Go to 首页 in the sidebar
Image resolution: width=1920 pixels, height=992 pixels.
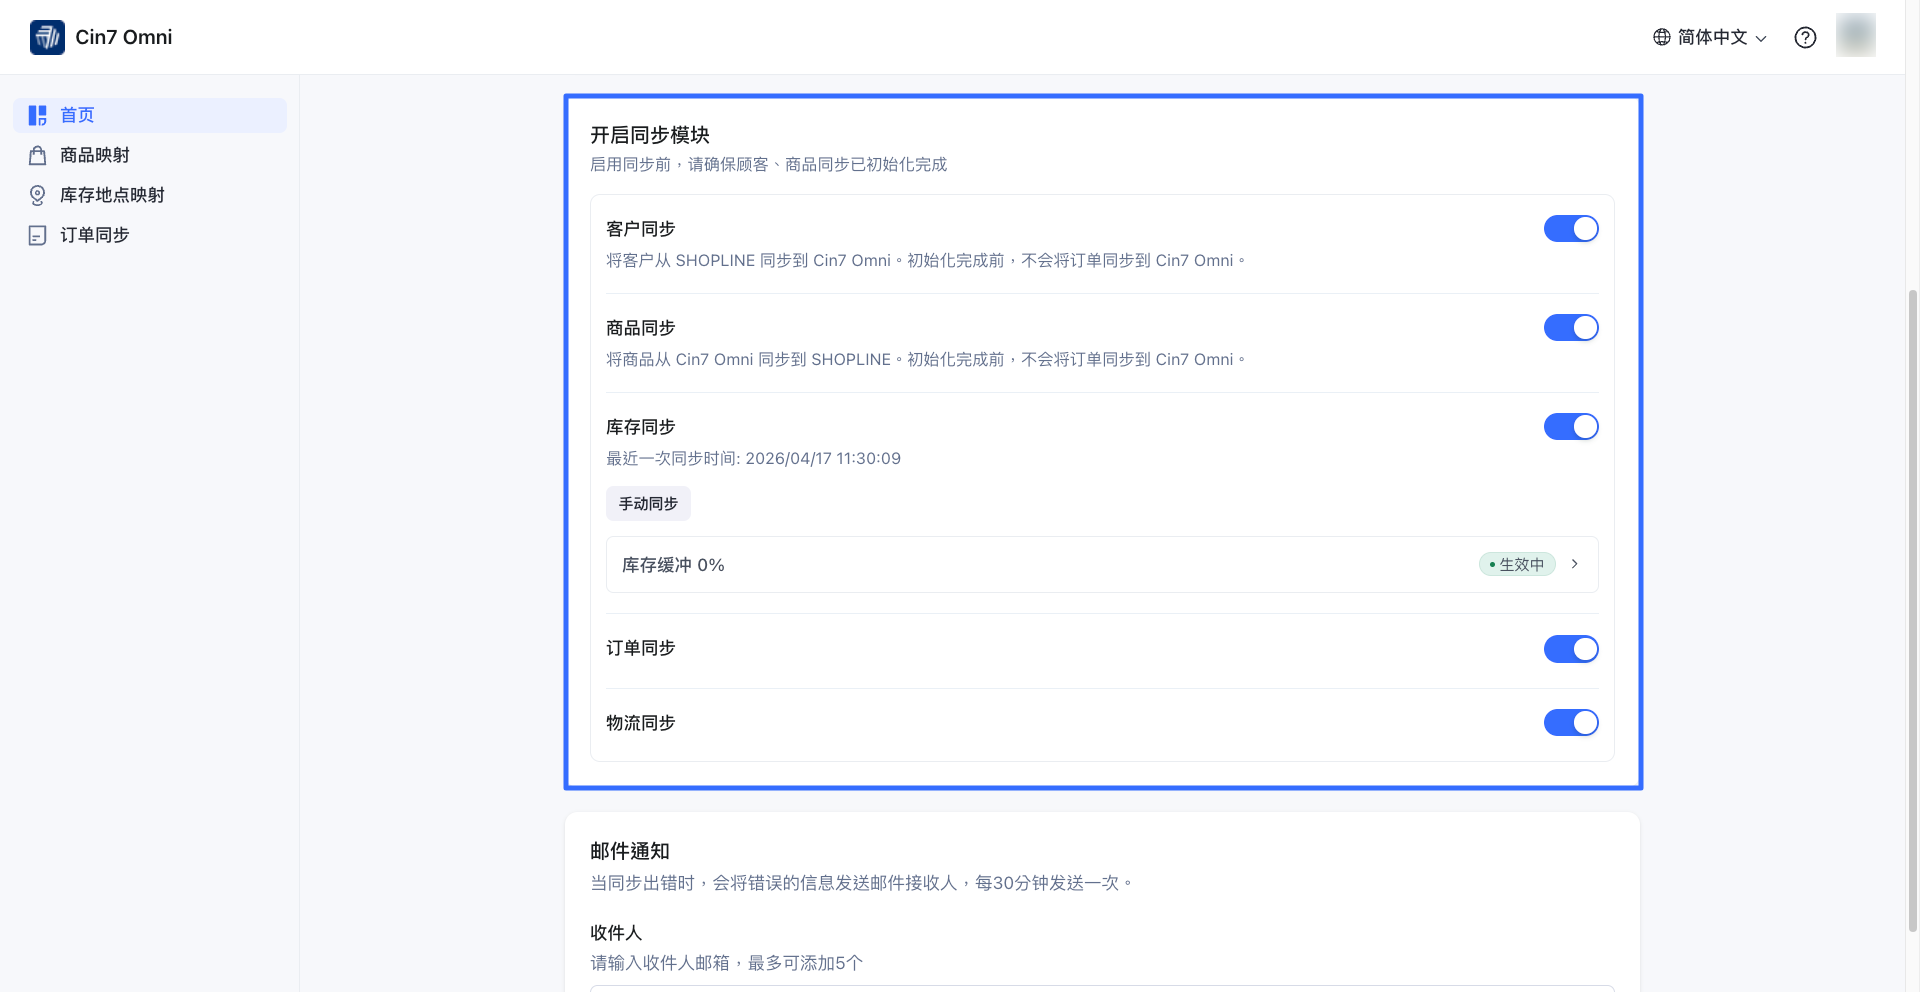pyautogui.click(x=150, y=115)
